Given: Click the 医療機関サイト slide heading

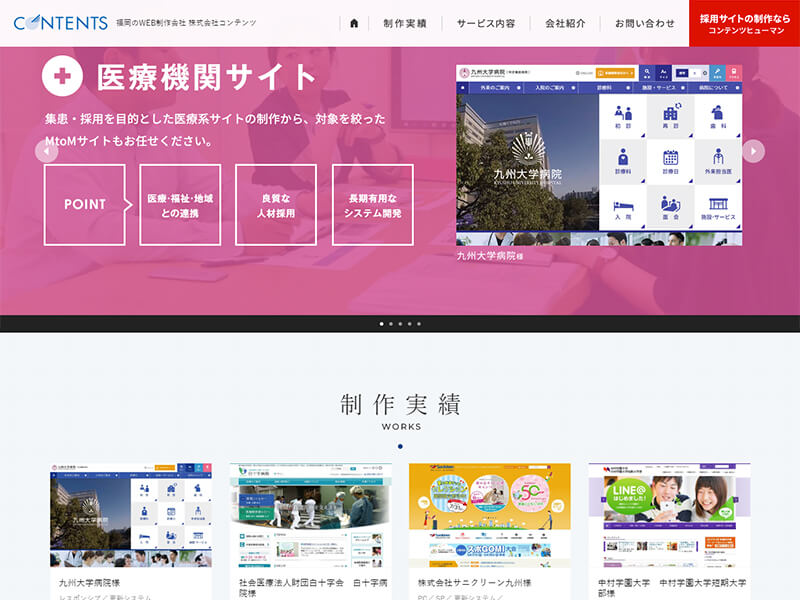Looking at the screenshot, I should click(x=207, y=77).
